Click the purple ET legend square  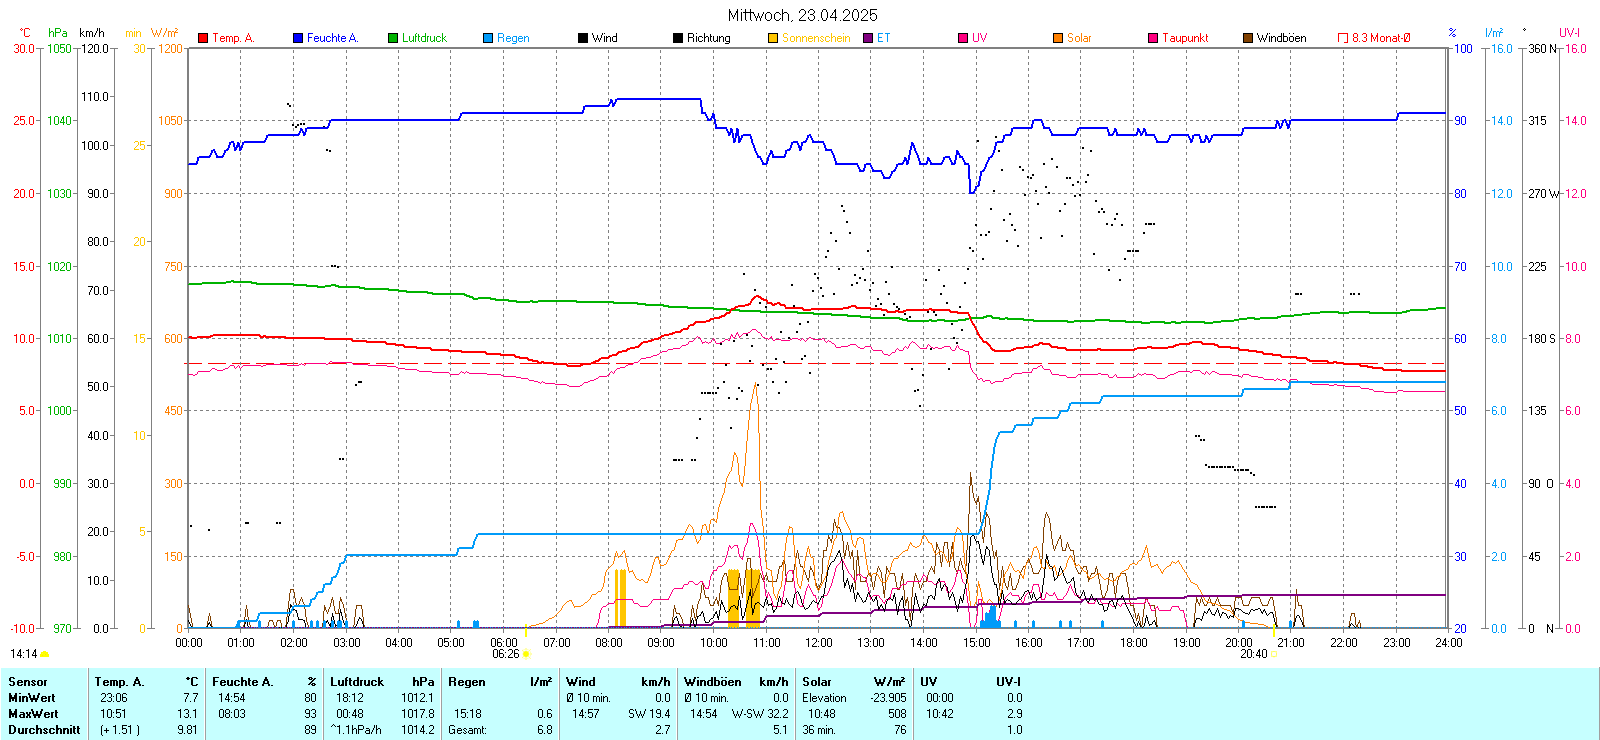pos(868,38)
